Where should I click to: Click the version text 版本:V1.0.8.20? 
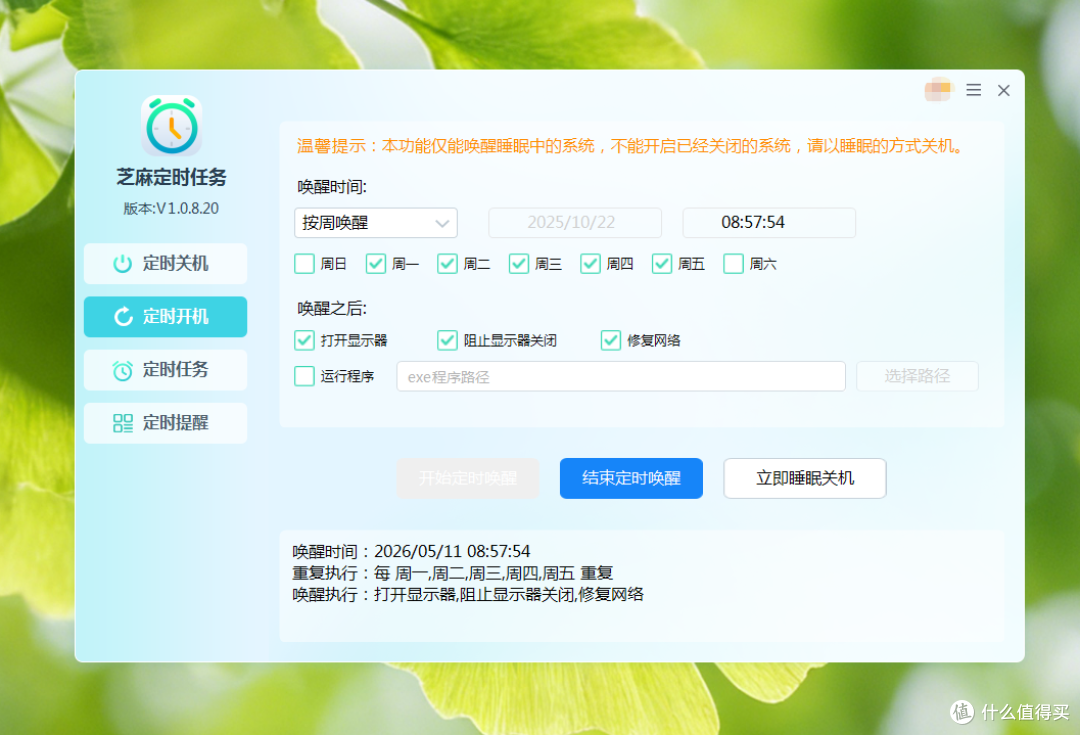pos(171,209)
